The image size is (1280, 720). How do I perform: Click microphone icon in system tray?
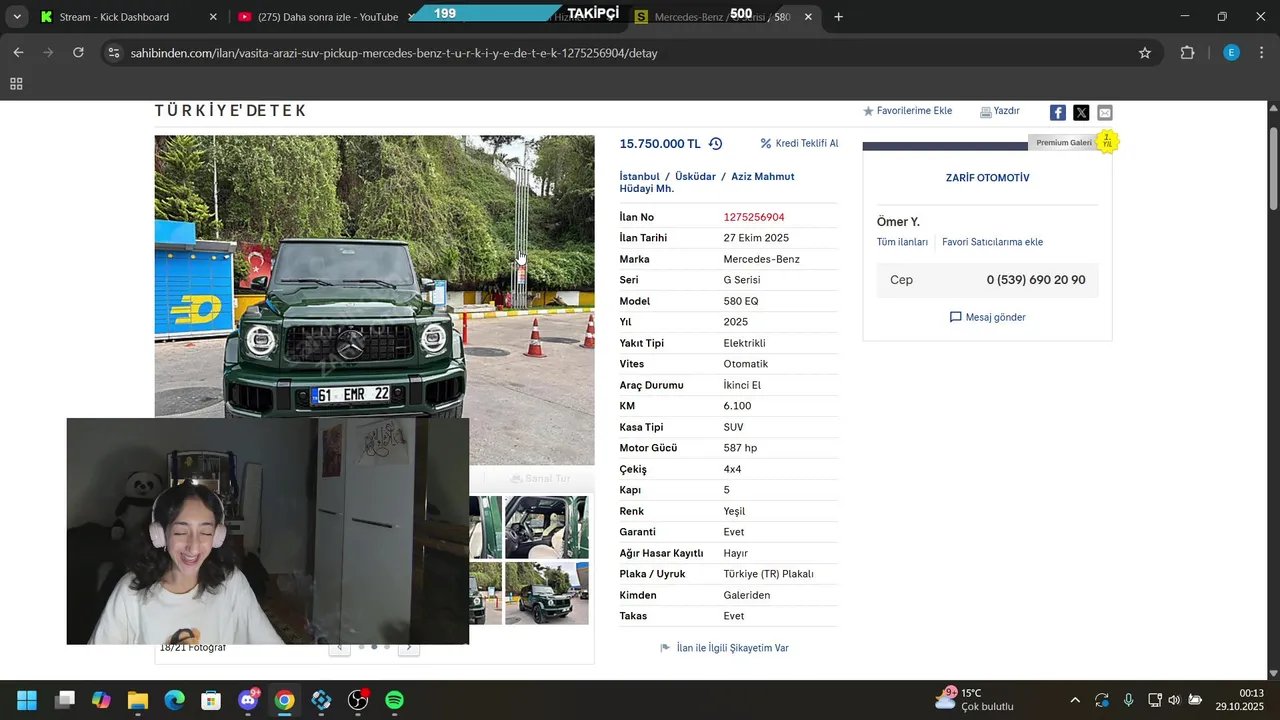tap(1128, 700)
